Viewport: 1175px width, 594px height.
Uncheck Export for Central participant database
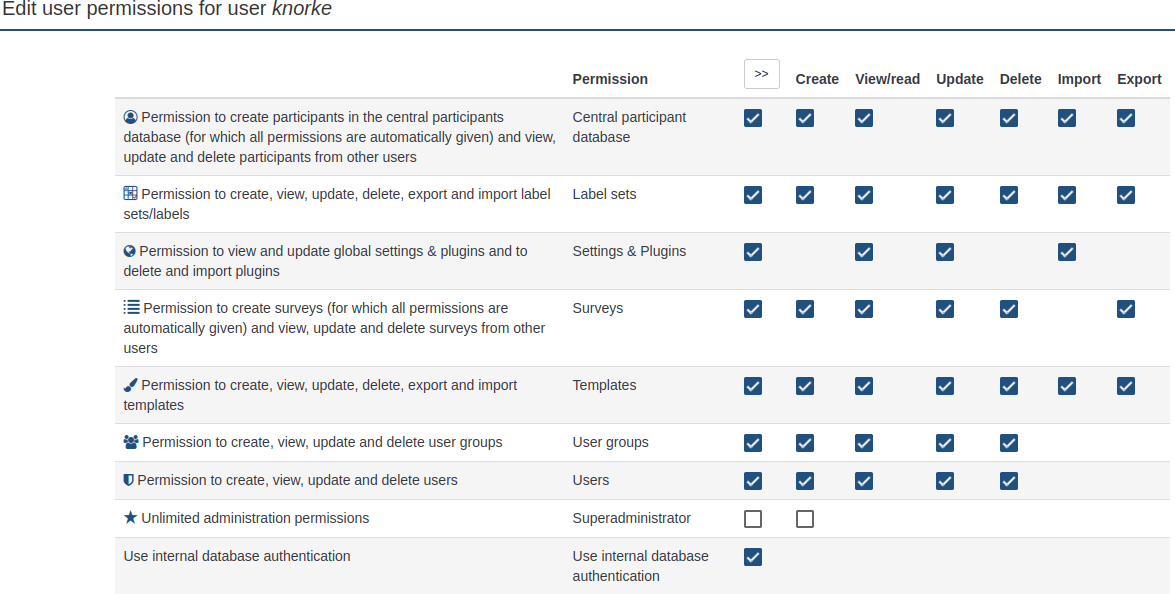[x=1126, y=118]
